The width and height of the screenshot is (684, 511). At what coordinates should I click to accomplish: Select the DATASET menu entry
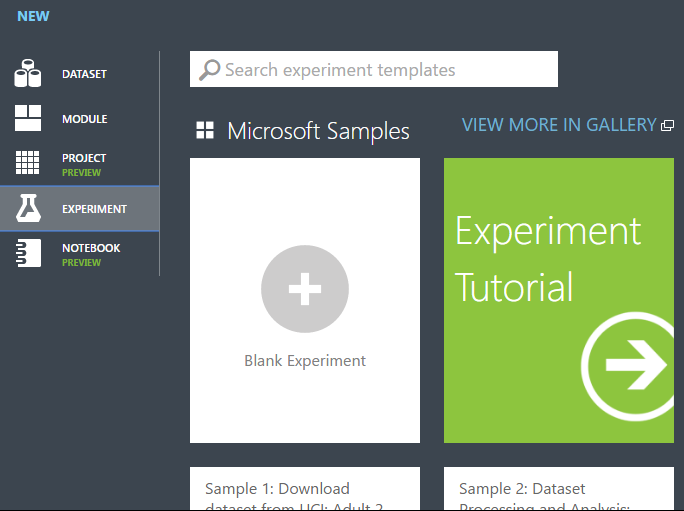[x=80, y=73]
